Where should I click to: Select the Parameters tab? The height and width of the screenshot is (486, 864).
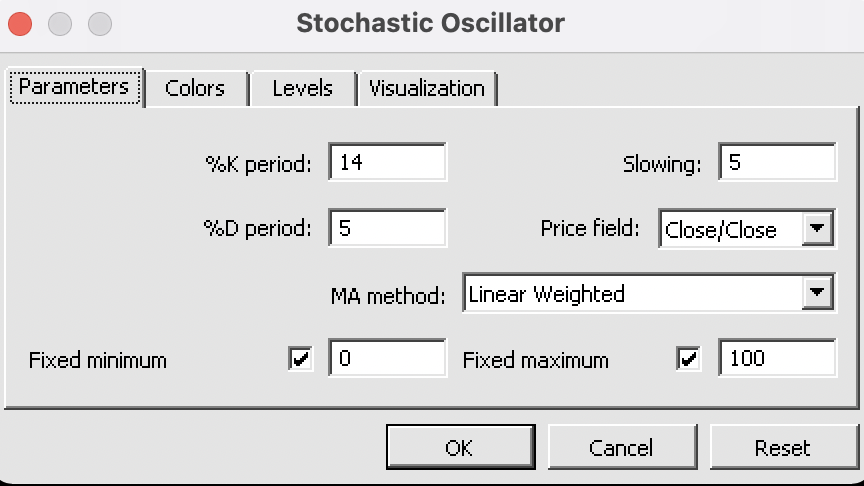(74, 87)
